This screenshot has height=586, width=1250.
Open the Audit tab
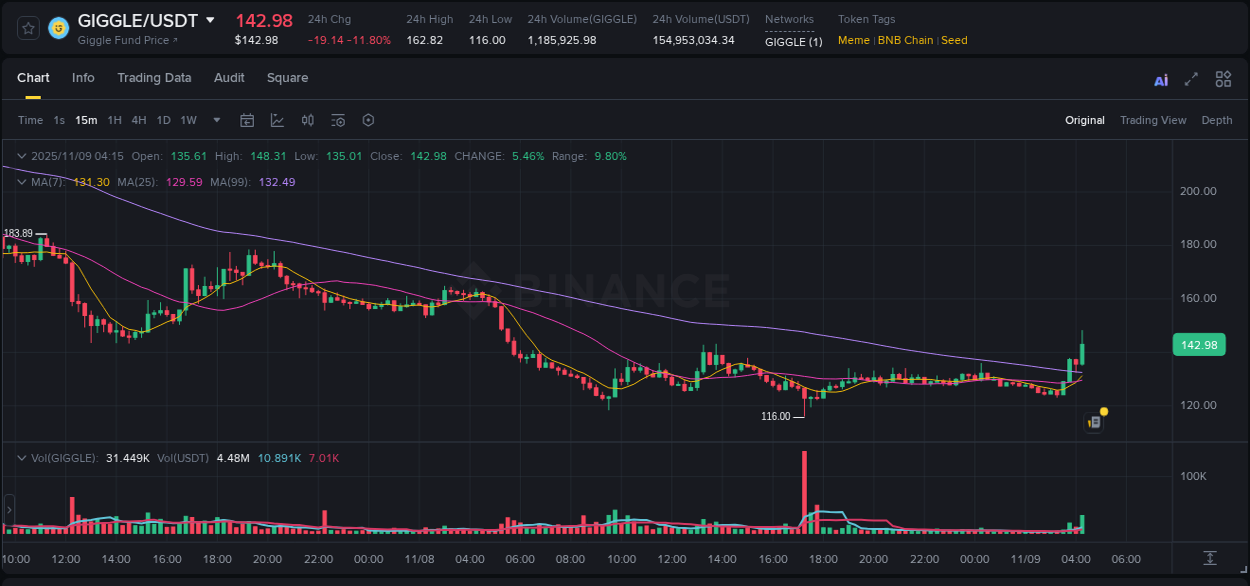pyautogui.click(x=229, y=78)
